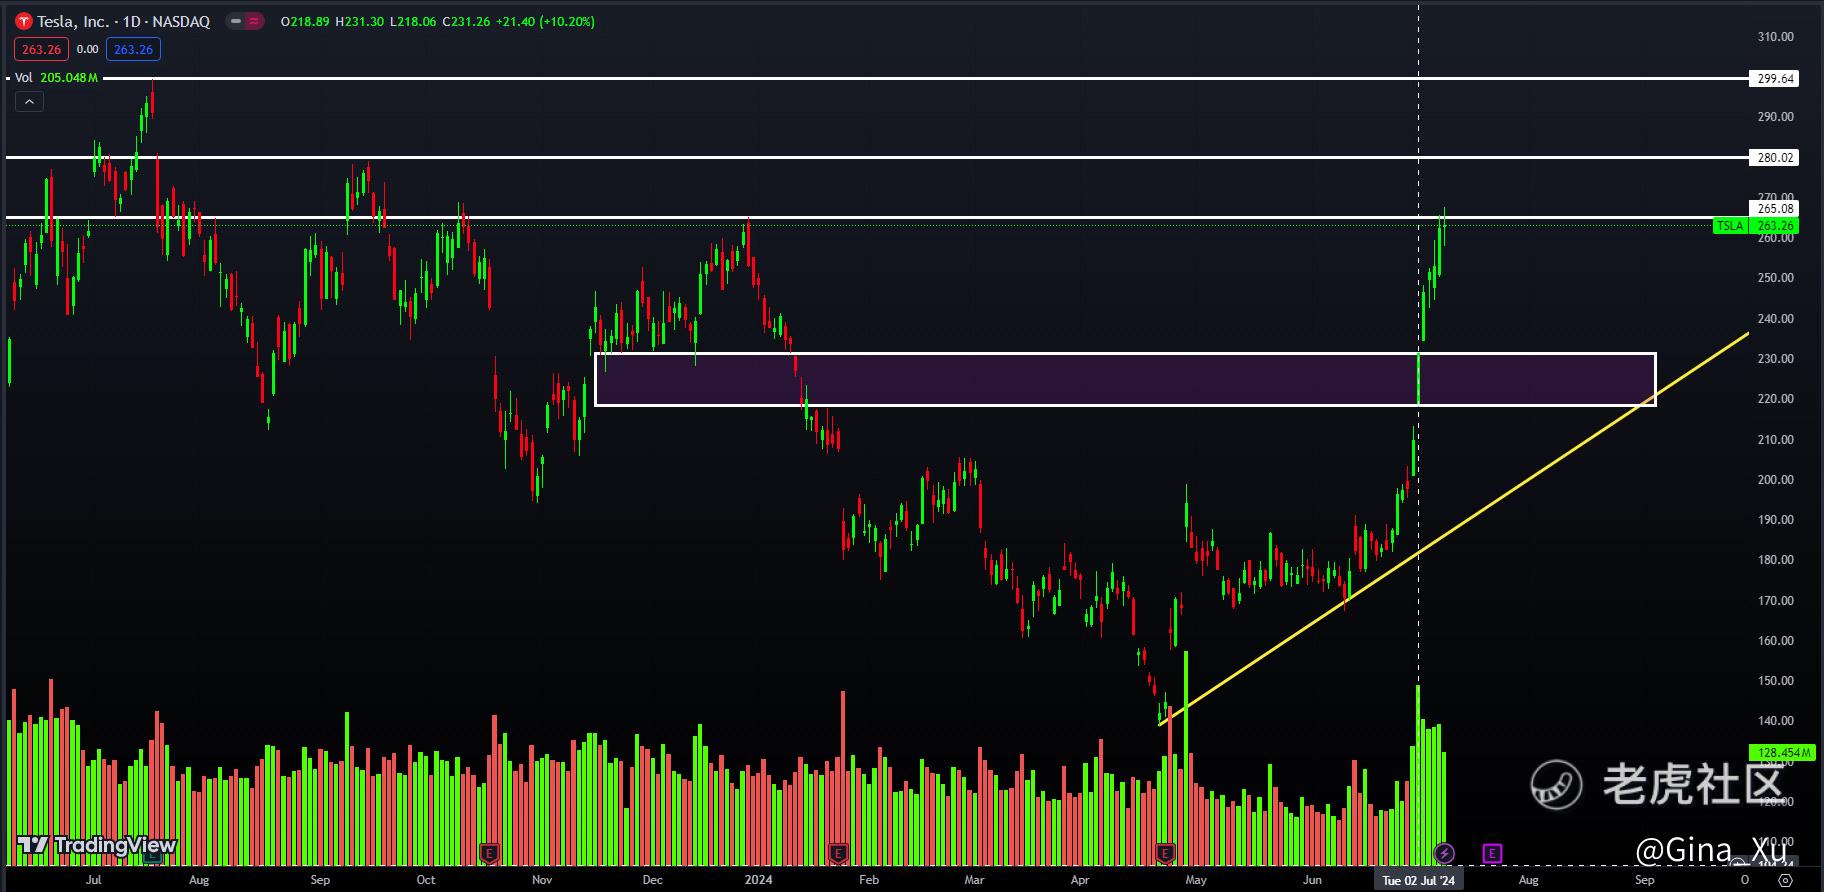Image resolution: width=1824 pixels, height=892 pixels.
Task: Click the L218.06 low value
Action: [412, 21]
